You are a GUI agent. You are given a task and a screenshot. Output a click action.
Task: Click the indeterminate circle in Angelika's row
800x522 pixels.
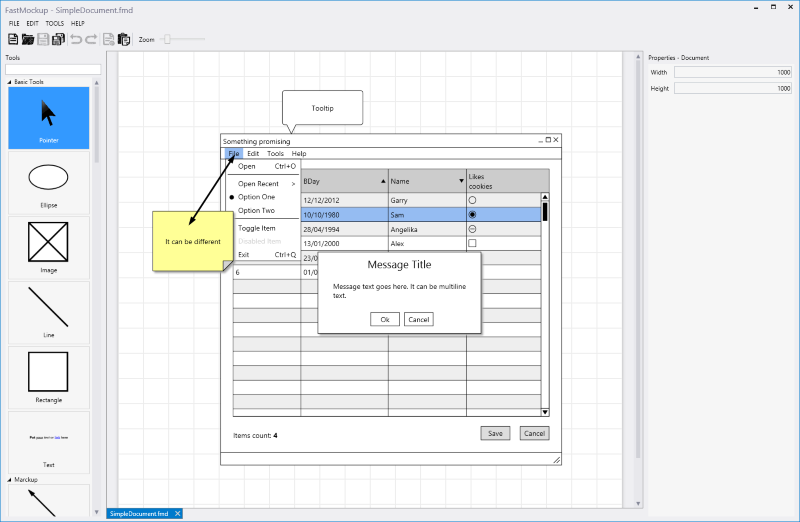[x=472, y=229]
